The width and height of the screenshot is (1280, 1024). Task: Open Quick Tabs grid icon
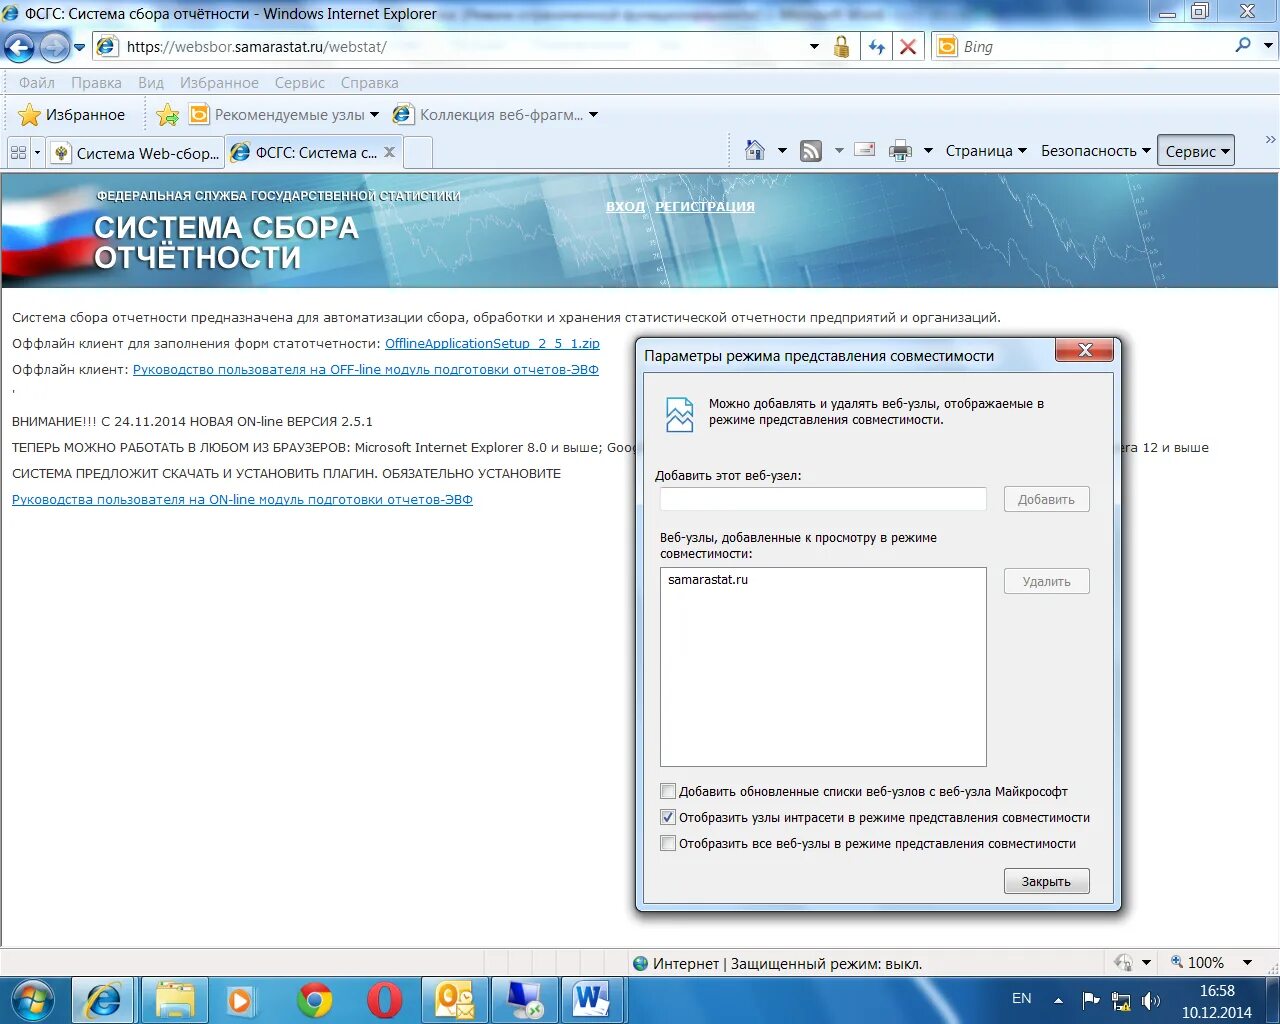18,152
